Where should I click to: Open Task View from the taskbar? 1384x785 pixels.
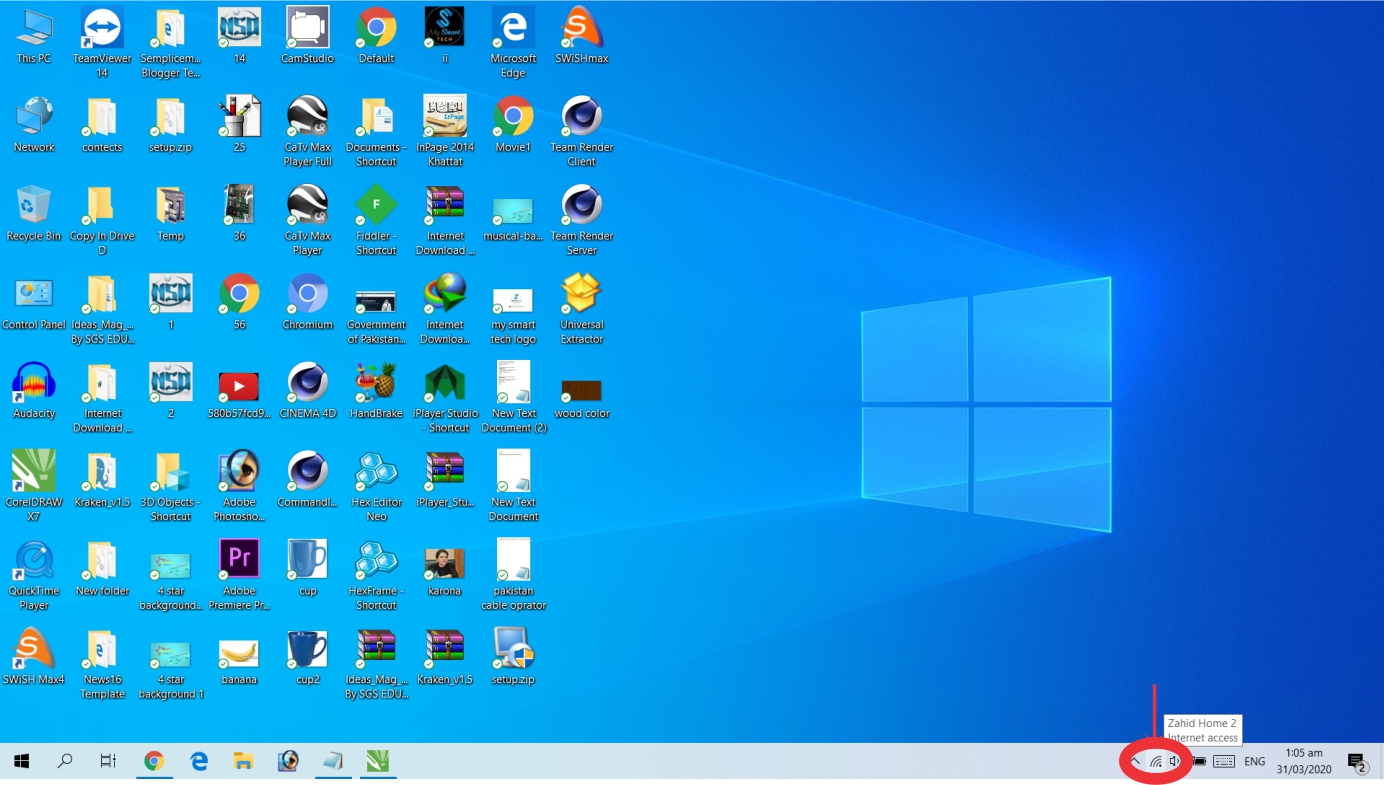click(x=108, y=761)
